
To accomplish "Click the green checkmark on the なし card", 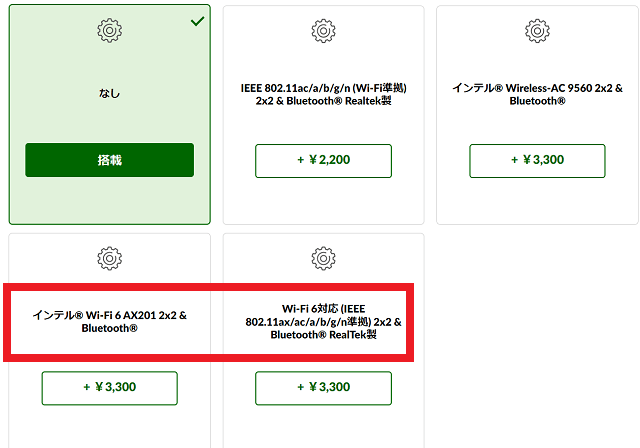I will tap(198, 21).
